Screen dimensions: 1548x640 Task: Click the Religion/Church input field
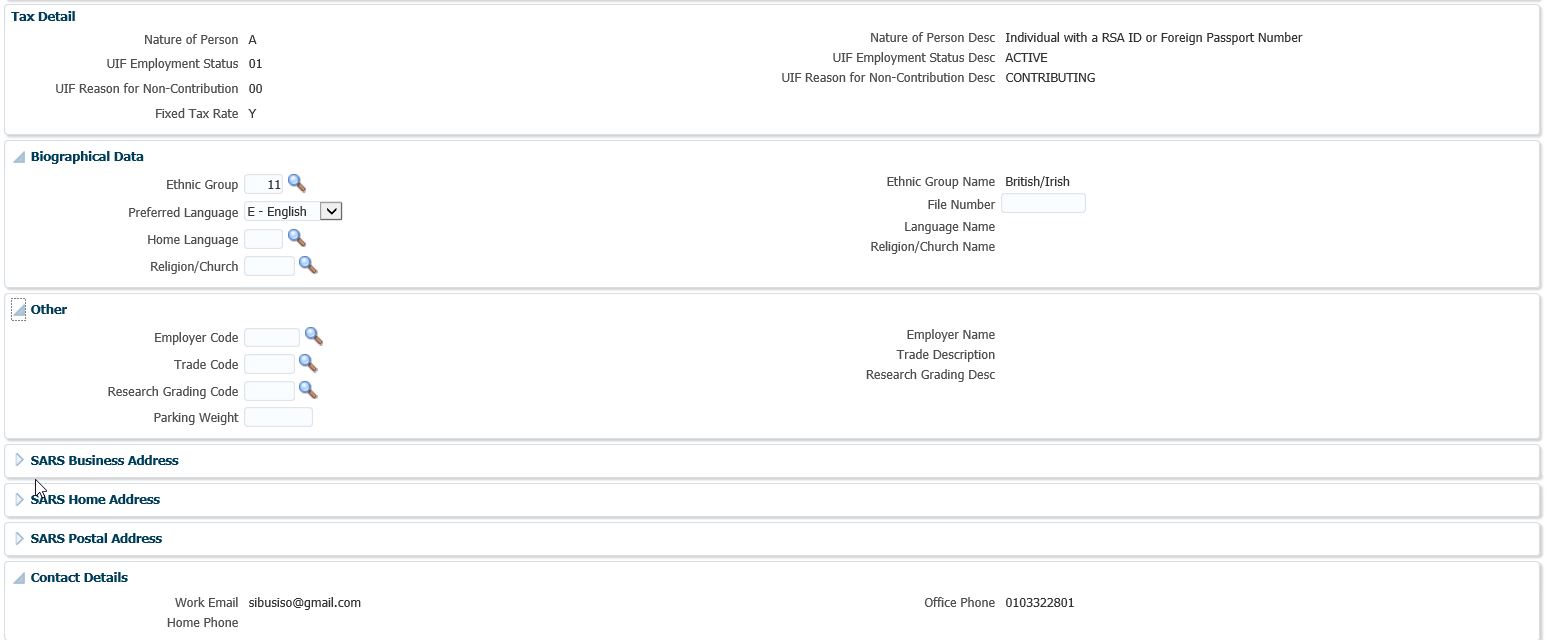point(269,266)
